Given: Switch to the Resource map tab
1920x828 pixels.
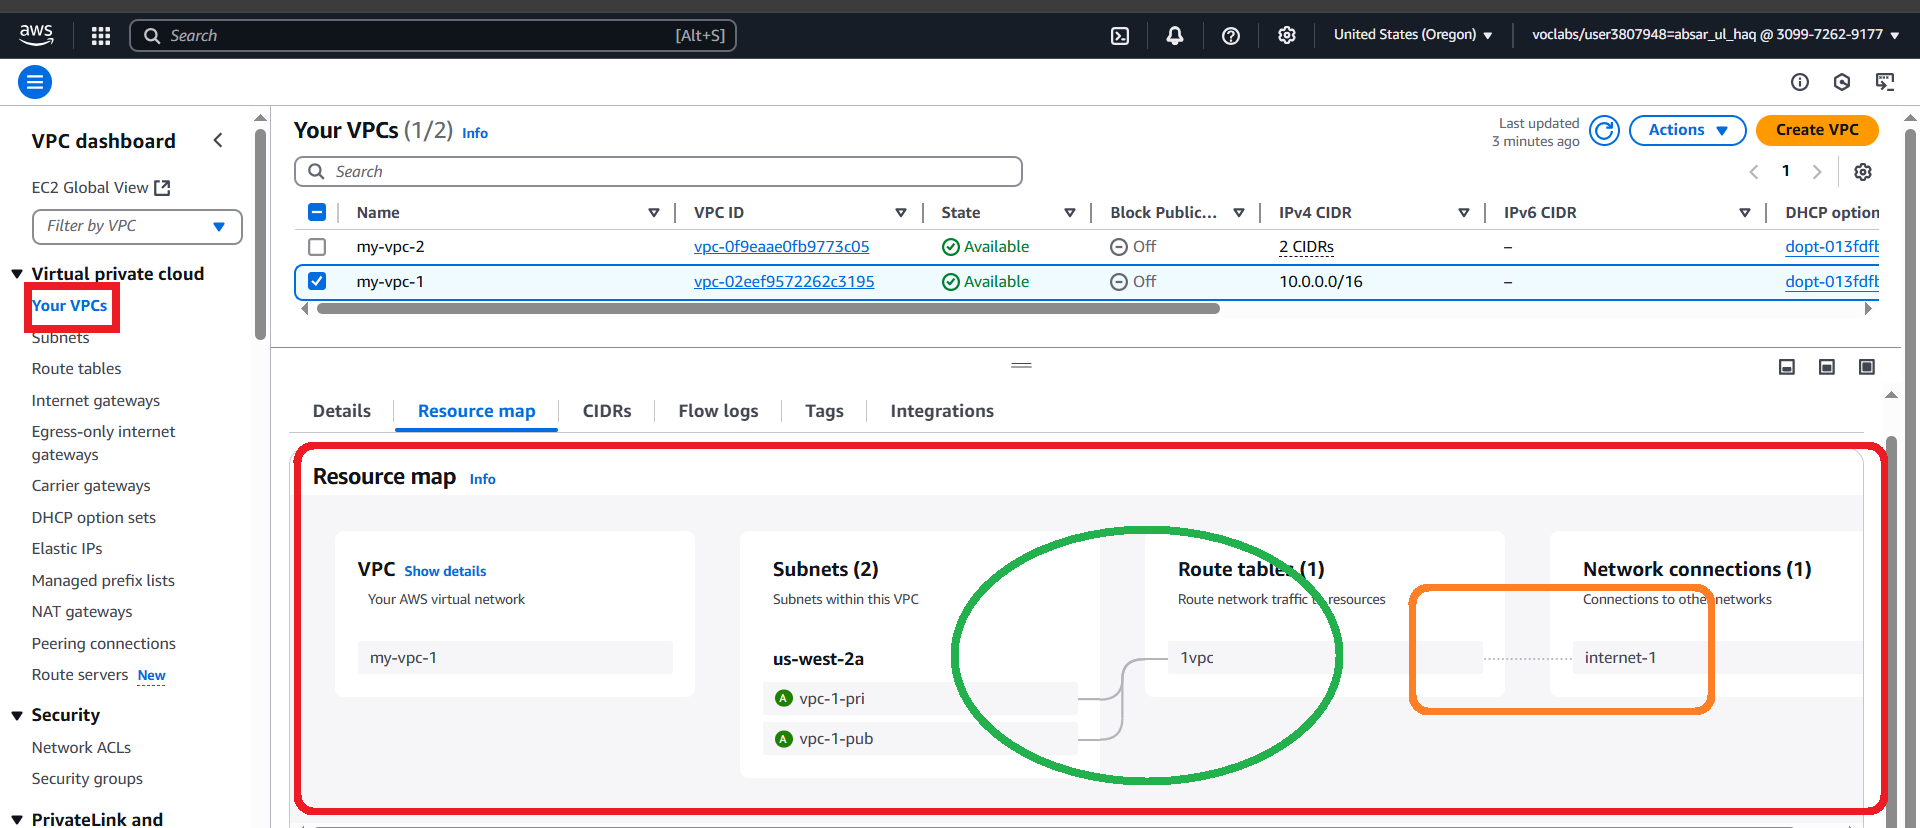Looking at the screenshot, I should coord(476,411).
